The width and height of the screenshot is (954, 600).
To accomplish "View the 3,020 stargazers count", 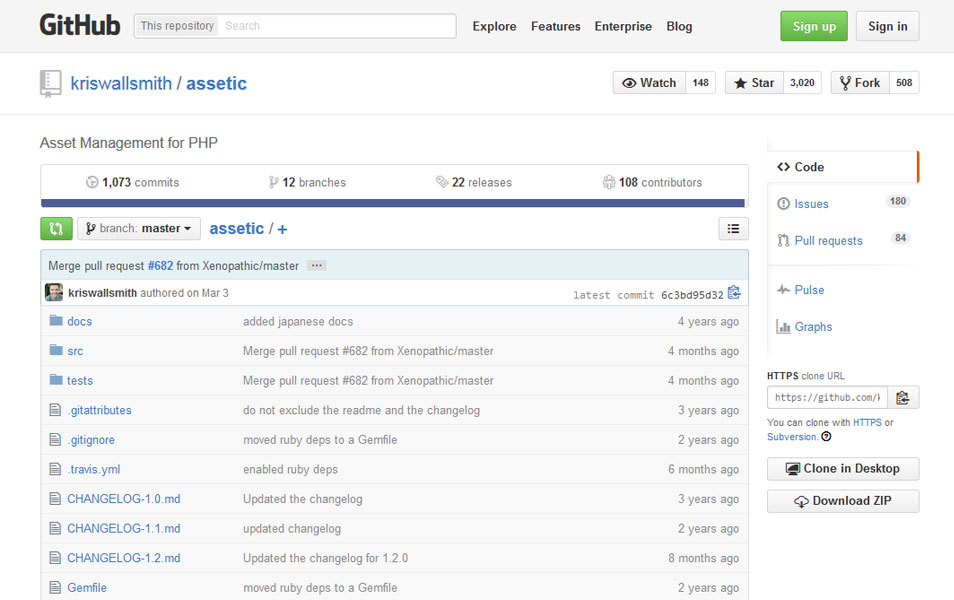I will 803,83.
